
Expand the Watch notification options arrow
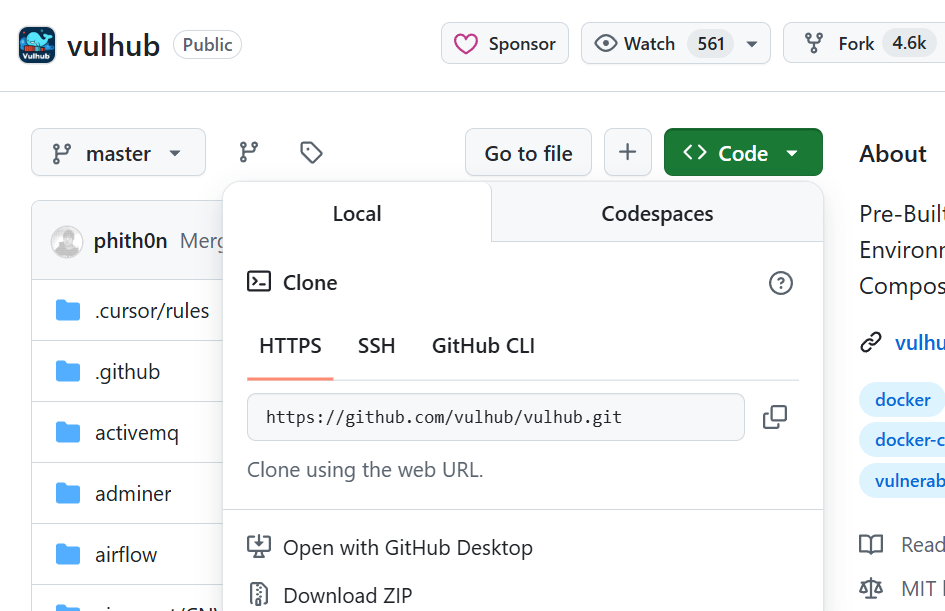(x=752, y=43)
